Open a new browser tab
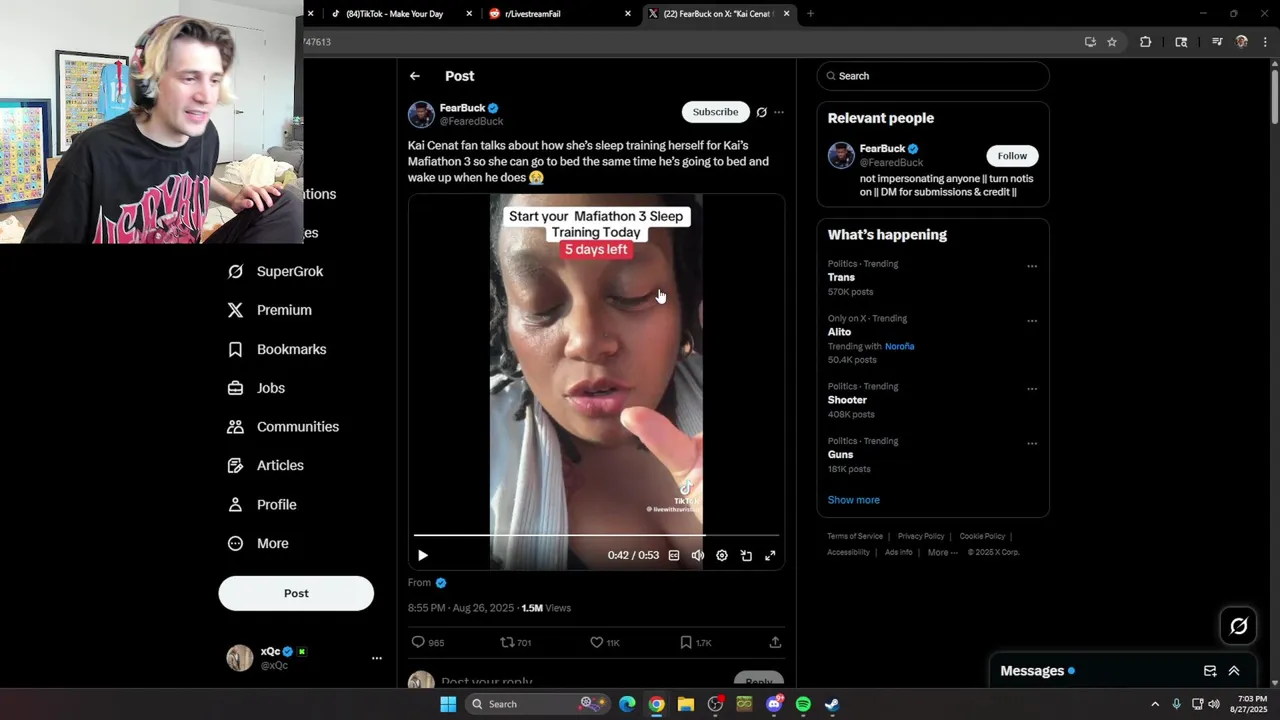 click(810, 14)
